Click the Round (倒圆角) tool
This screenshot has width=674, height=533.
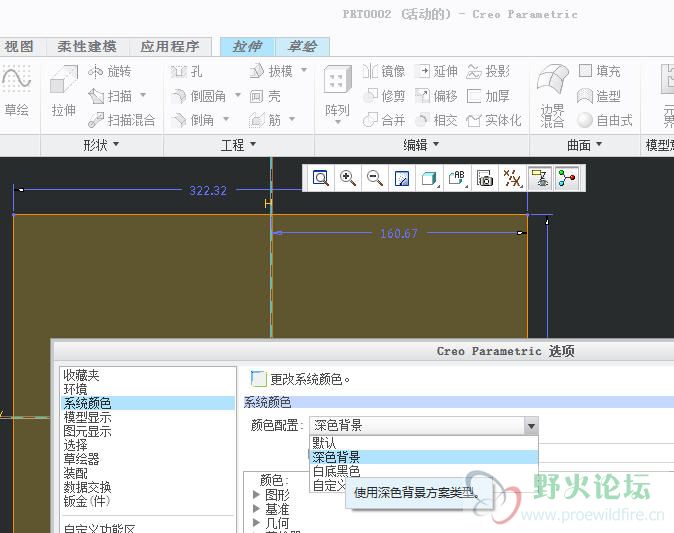198,96
